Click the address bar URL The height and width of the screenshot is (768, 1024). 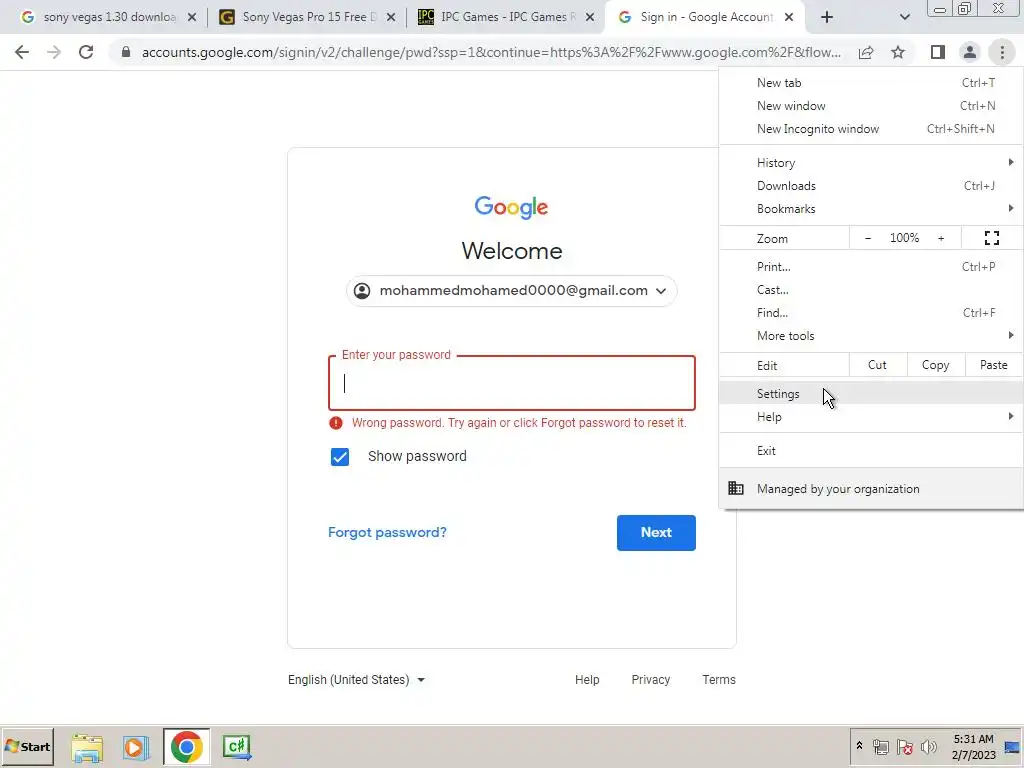(x=491, y=52)
